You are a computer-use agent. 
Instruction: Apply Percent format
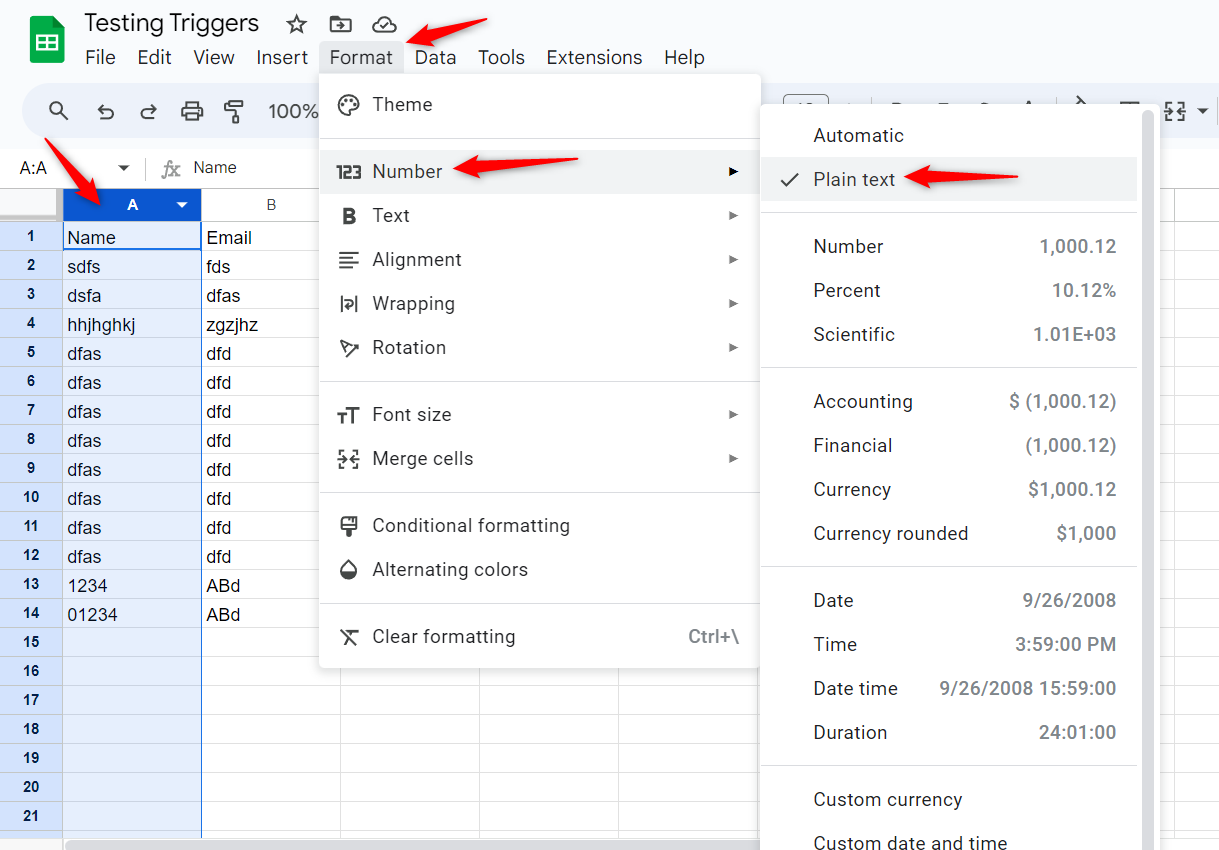click(x=949, y=291)
